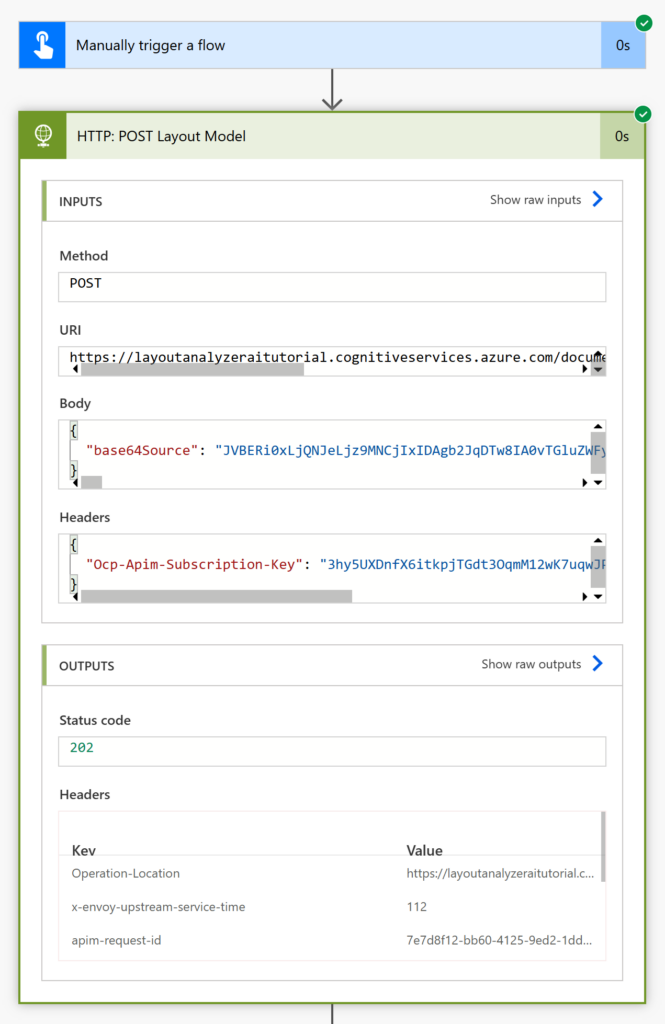Click green success checkmark on trigger step
This screenshot has width=665, height=1024.
pyautogui.click(x=644, y=23)
